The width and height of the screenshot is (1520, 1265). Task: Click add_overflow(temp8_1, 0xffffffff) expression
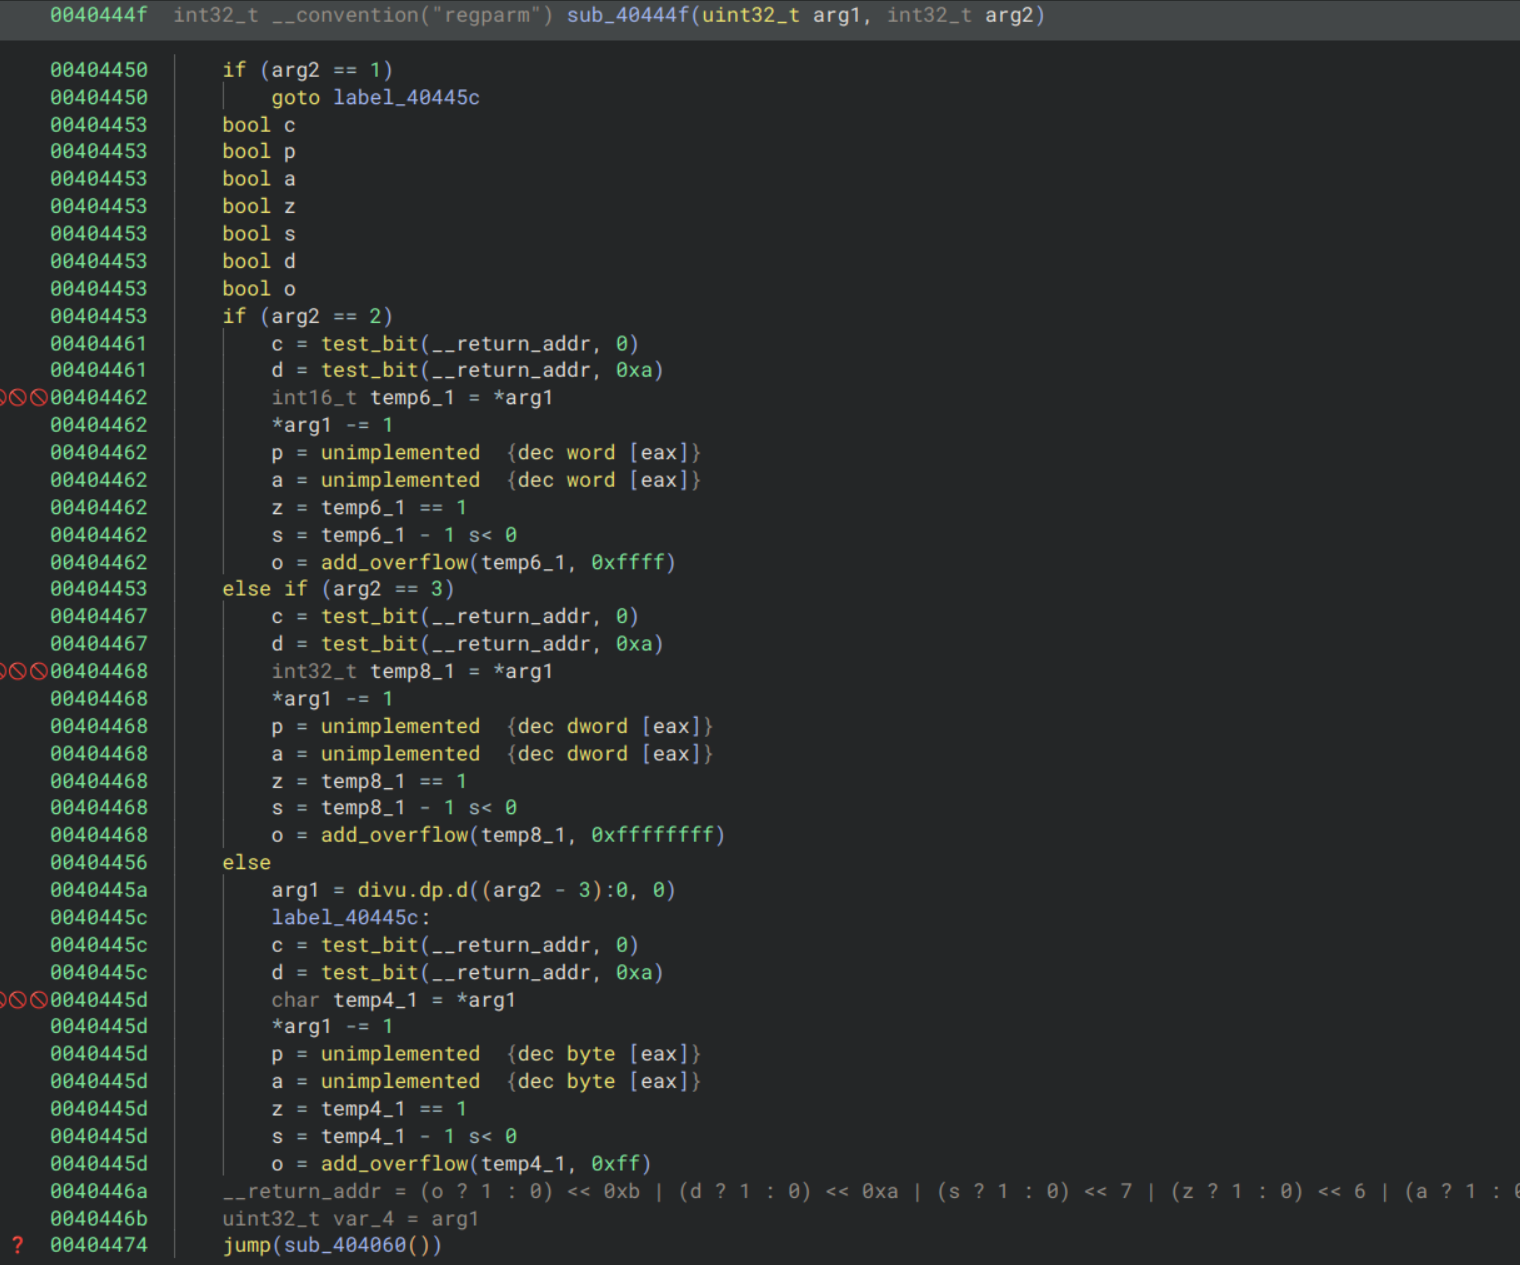(523, 835)
